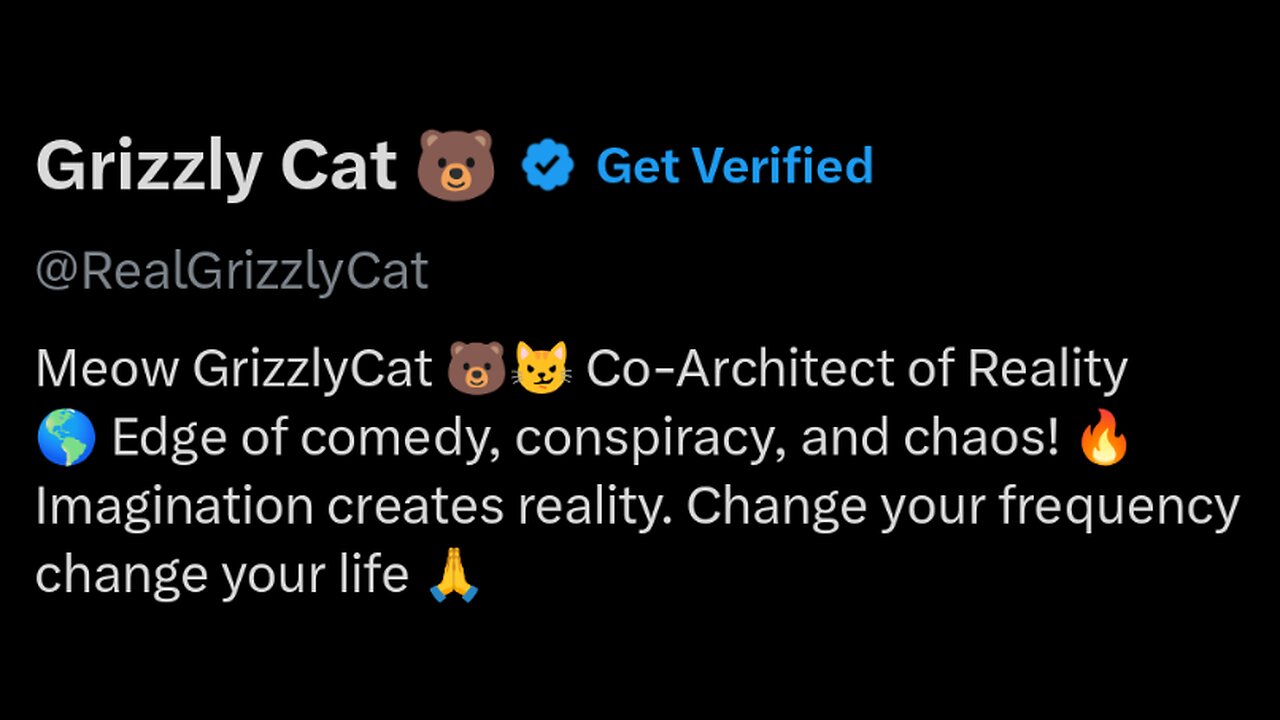The width and height of the screenshot is (1280, 720).
Task: Click the word Meow in the bio
Action: (x=108, y=369)
